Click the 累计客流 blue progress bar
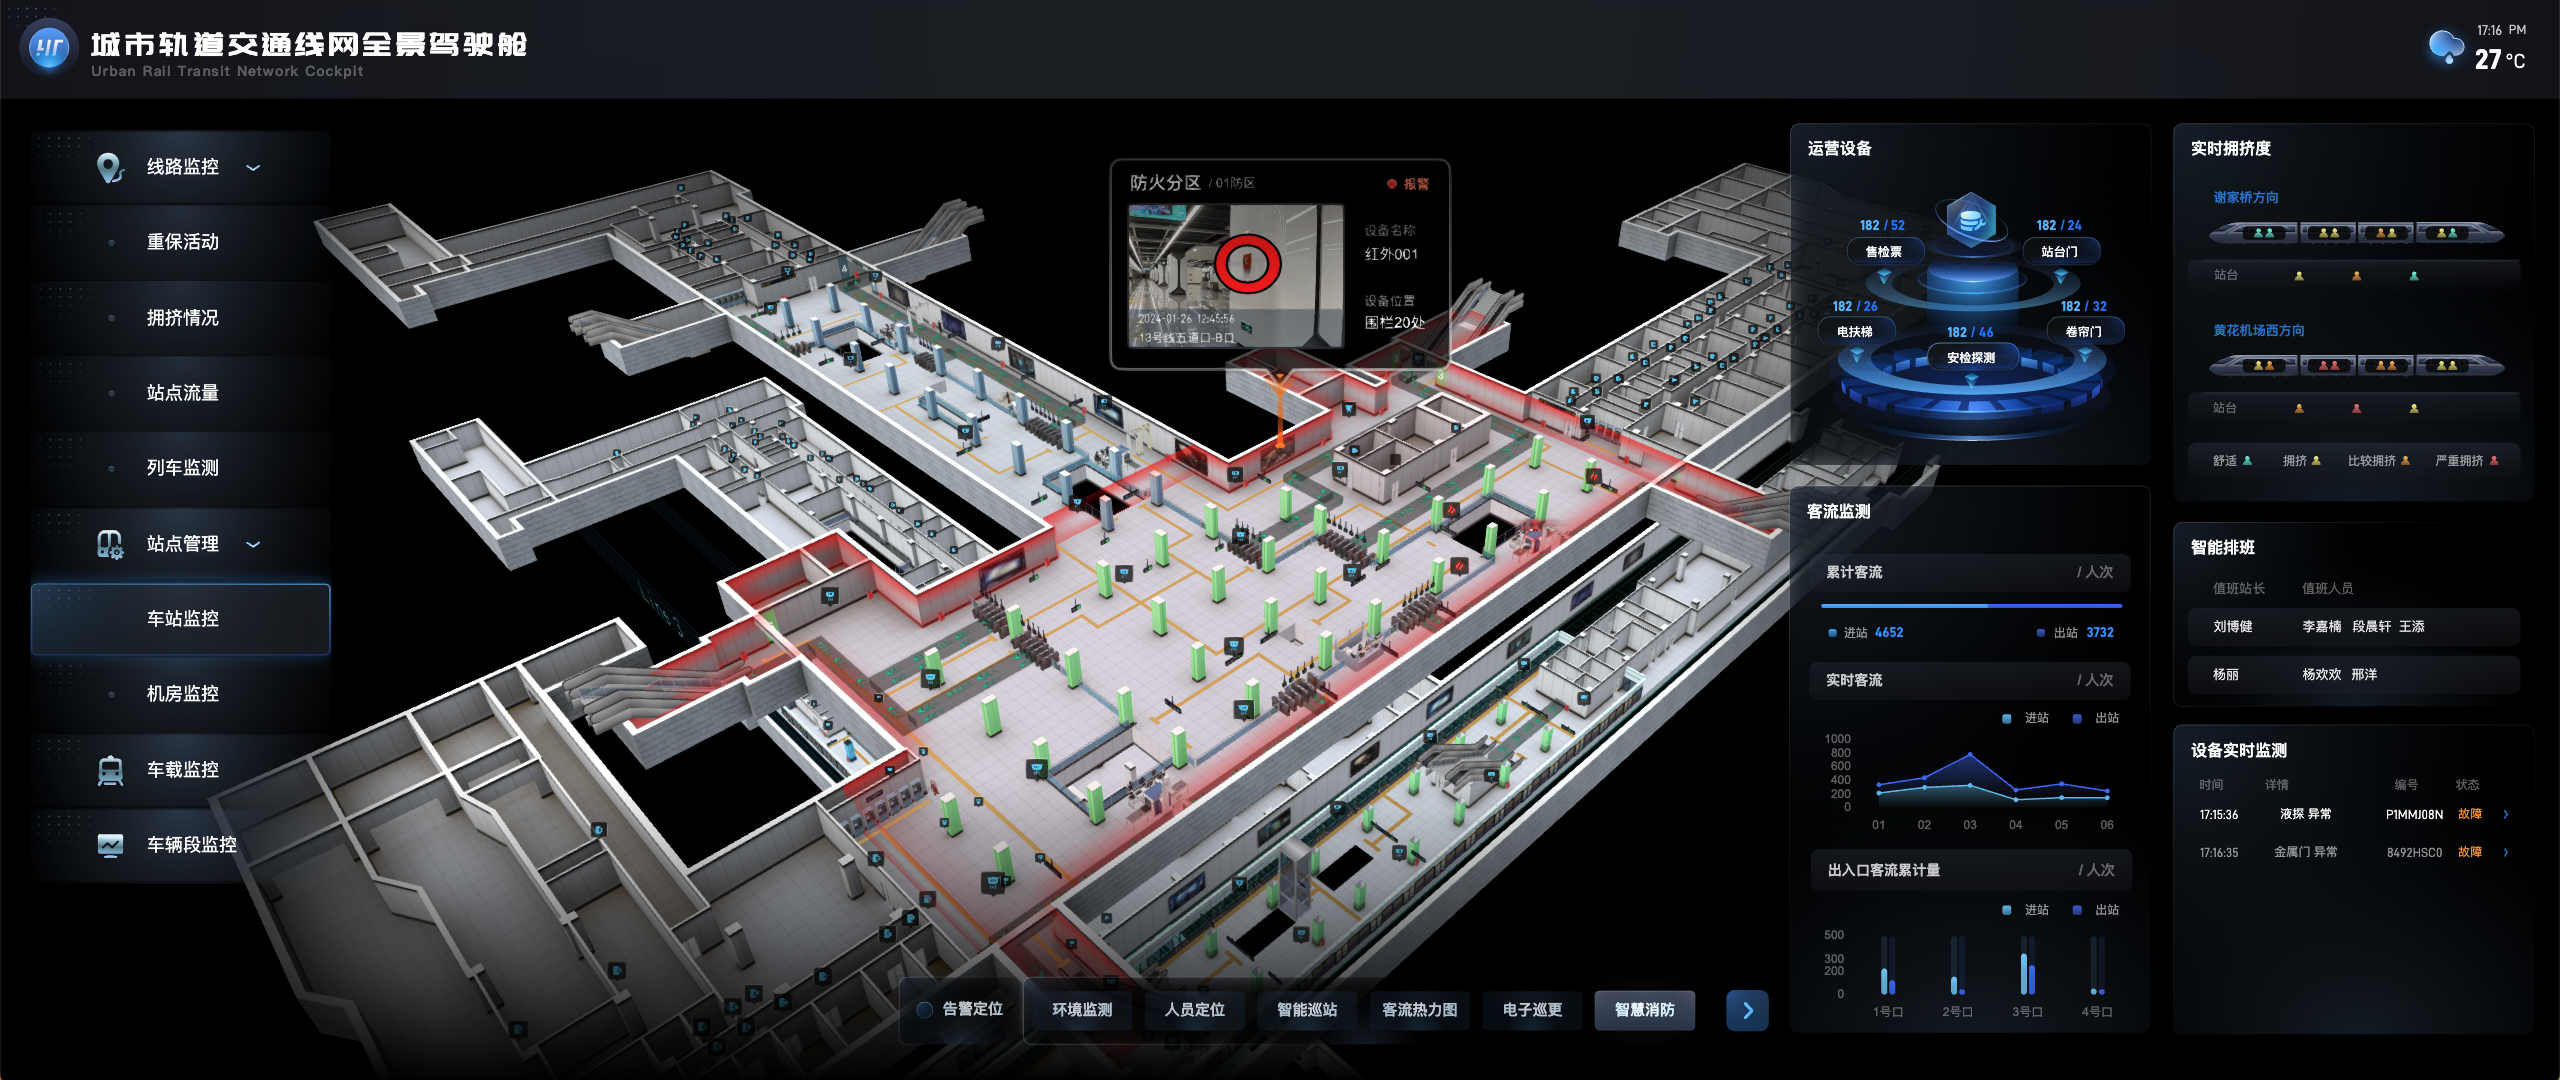The width and height of the screenshot is (2560, 1080). 1970,606
